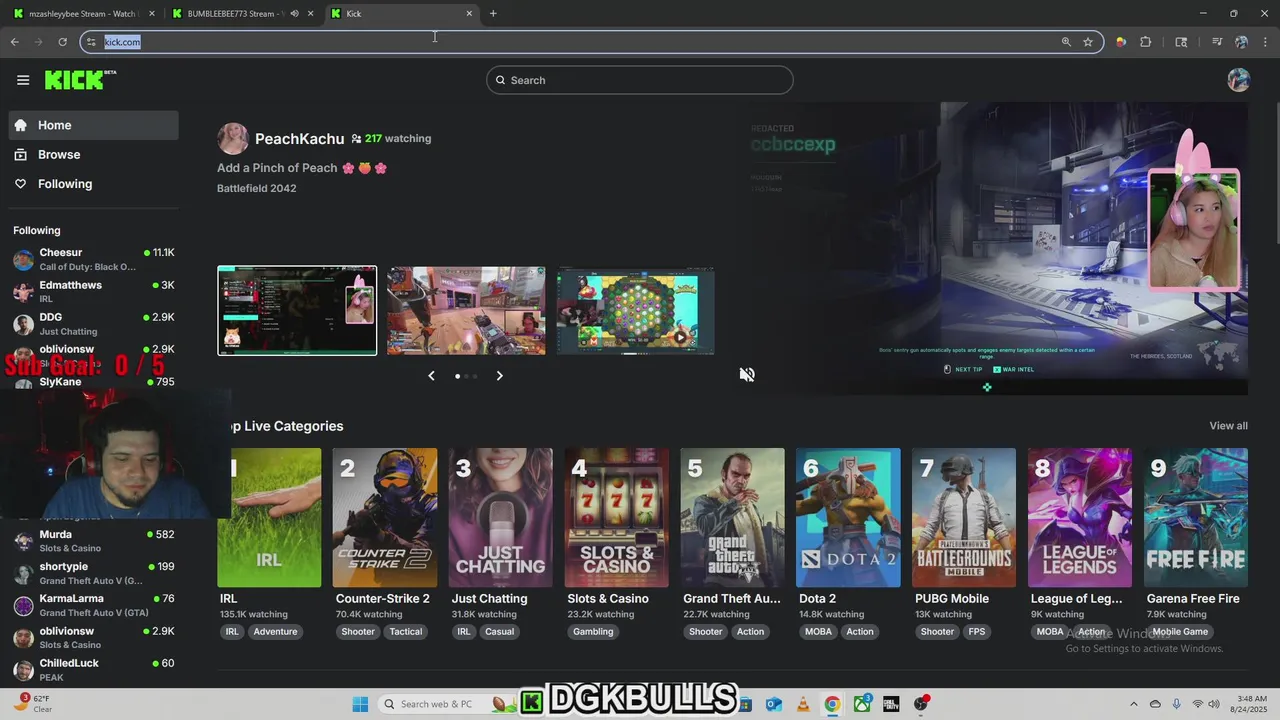Open Browse in sidebar
Screen dimensions: 1280x720
(x=94, y=155)
